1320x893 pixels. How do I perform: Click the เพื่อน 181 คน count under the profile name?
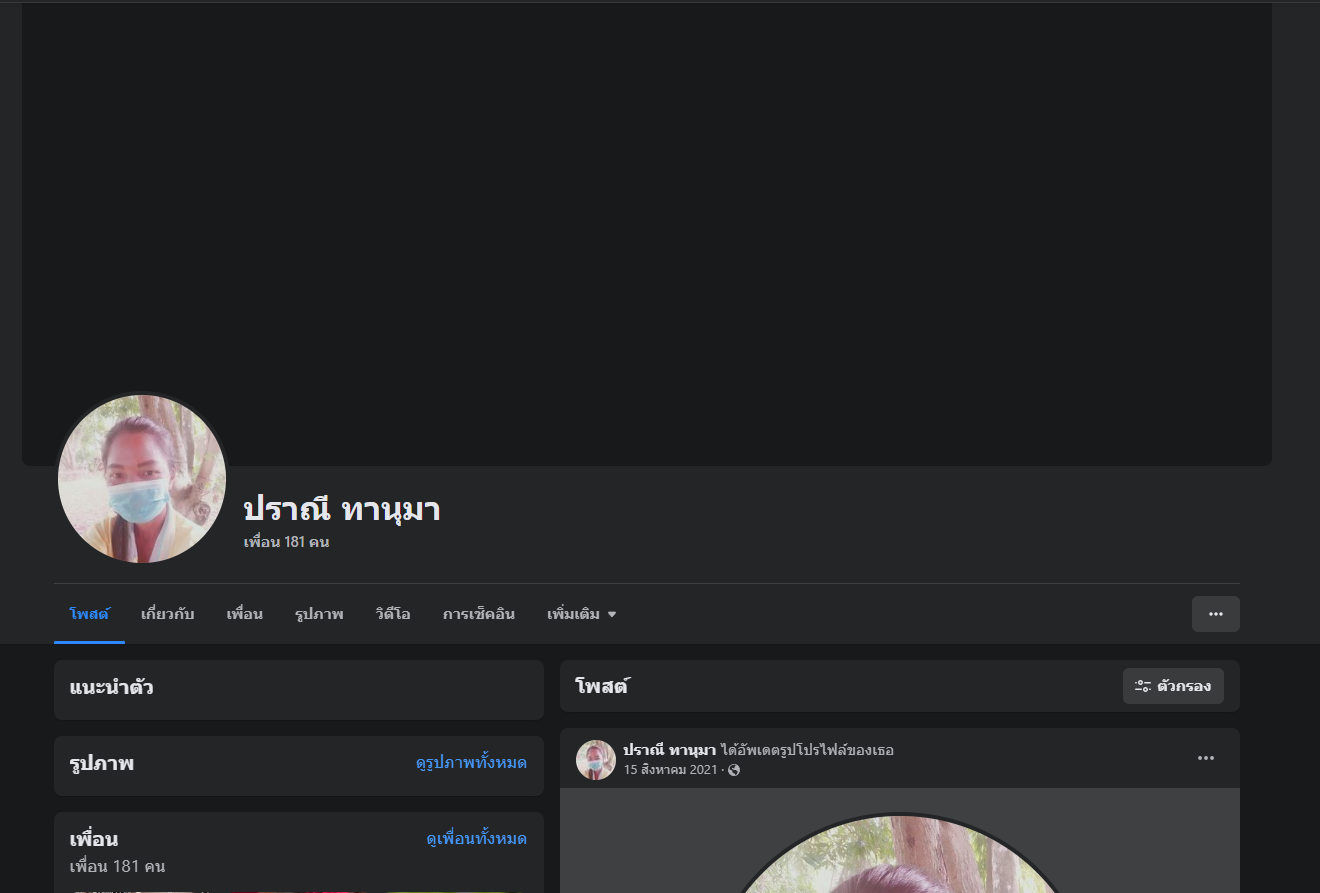(x=286, y=542)
